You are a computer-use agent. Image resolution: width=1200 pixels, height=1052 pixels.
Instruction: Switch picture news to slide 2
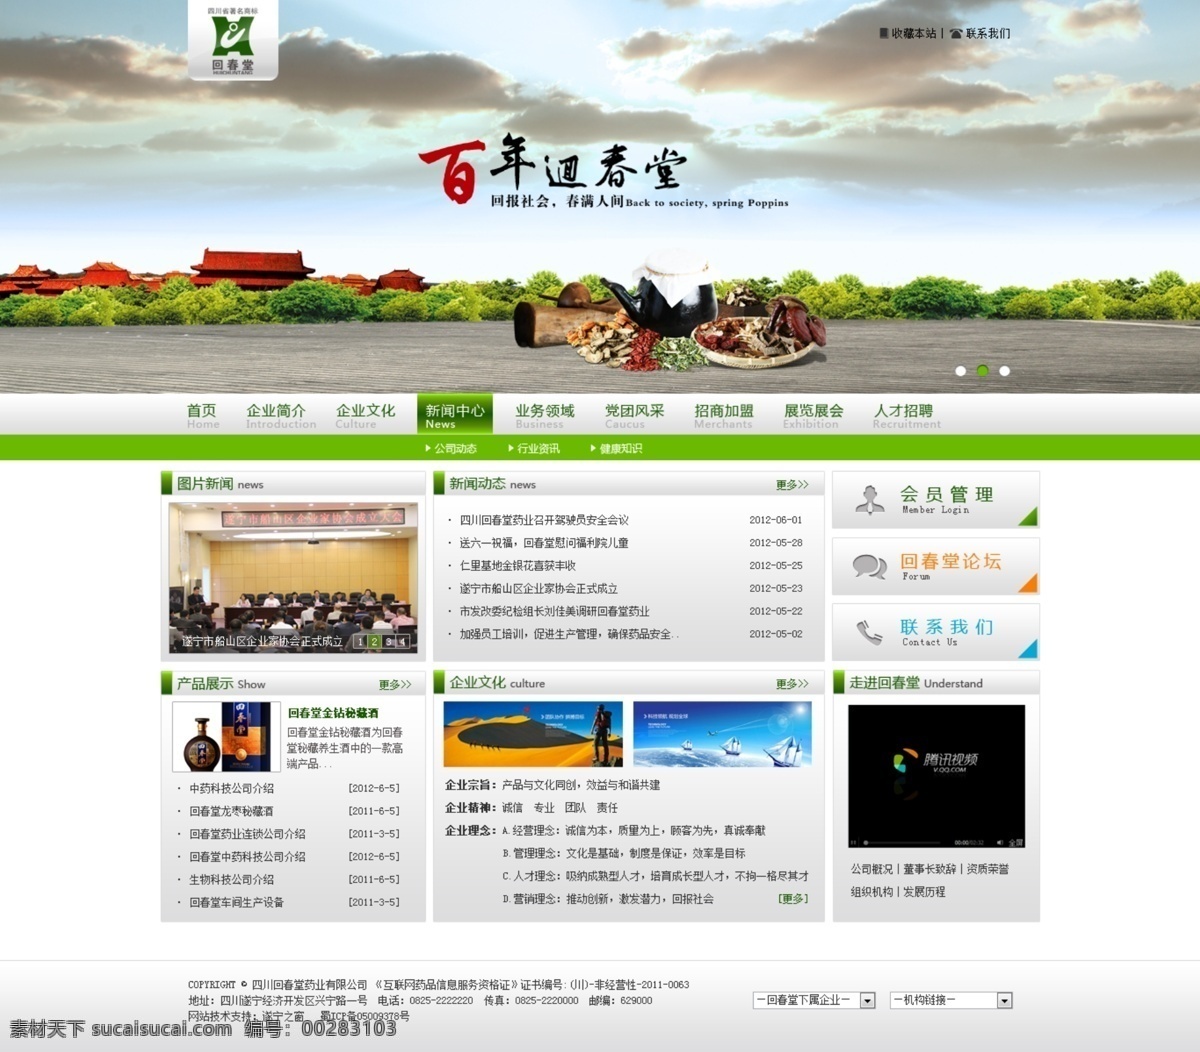374,642
